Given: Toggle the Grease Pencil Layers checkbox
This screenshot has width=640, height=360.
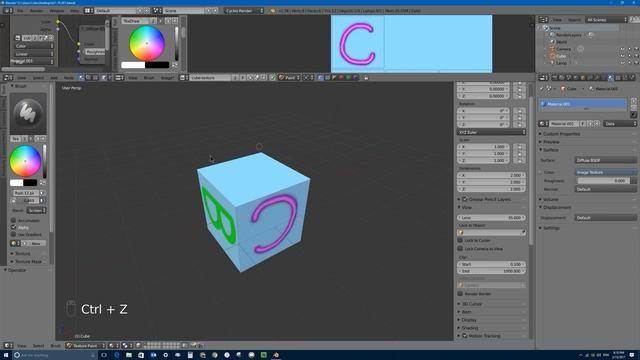Looking at the screenshot, I should (464, 200).
